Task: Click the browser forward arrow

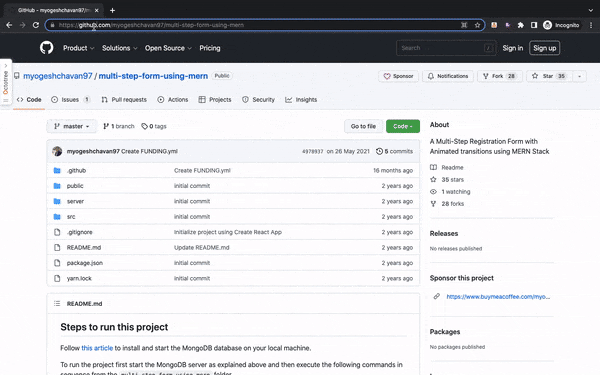Action: point(23,25)
